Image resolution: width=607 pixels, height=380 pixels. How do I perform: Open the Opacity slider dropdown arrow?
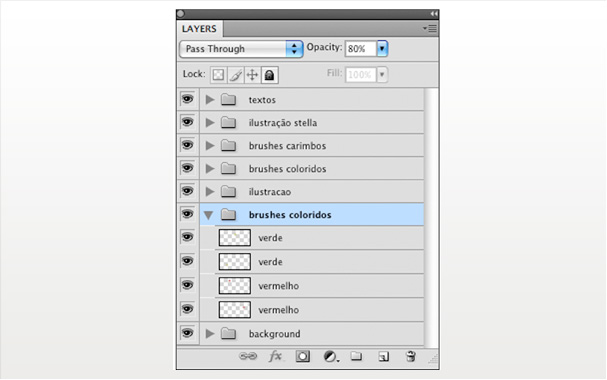click(x=382, y=48)
